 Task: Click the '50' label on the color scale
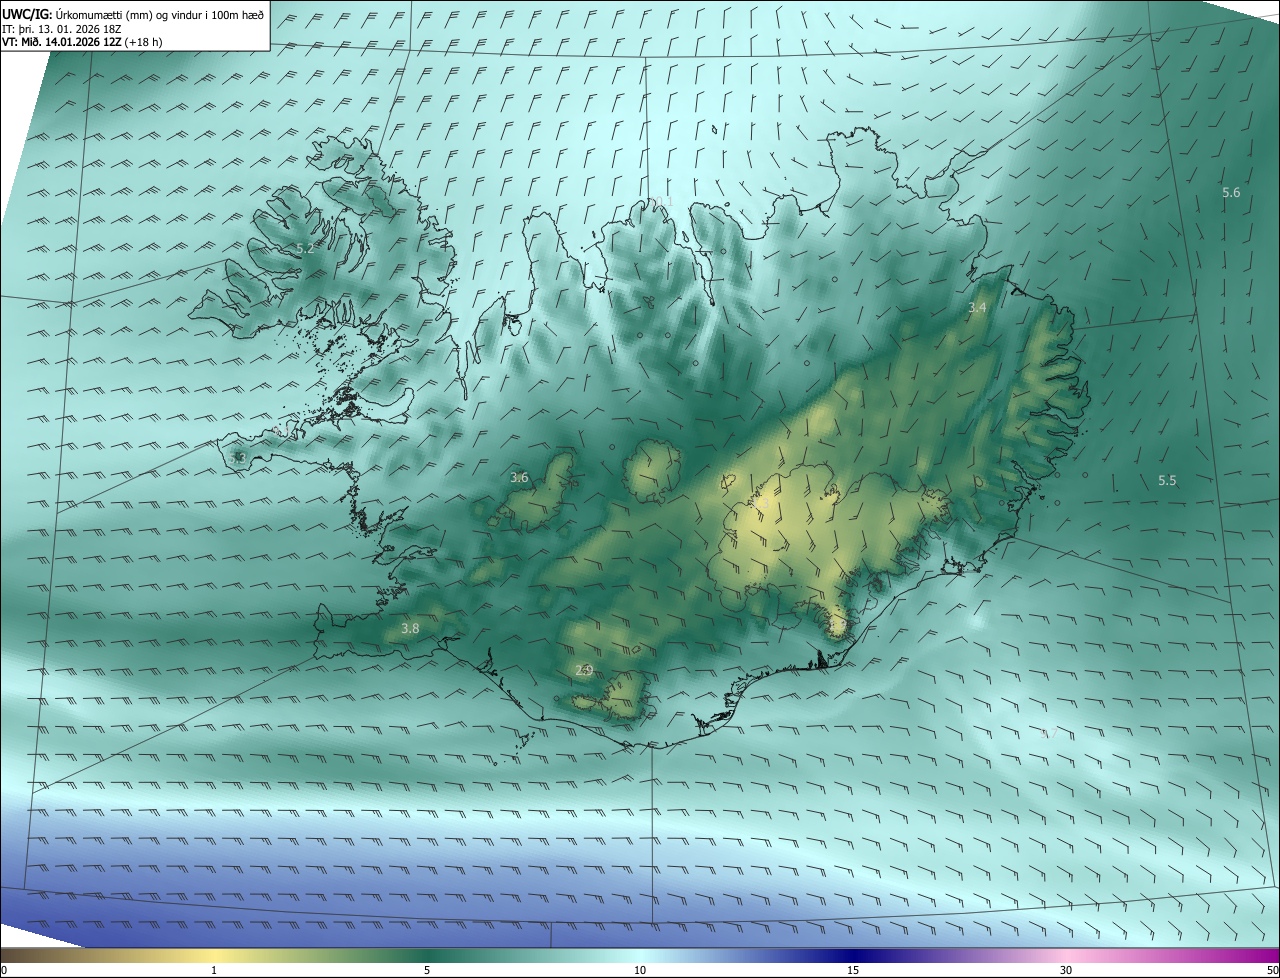click(x=1272, y=970)
